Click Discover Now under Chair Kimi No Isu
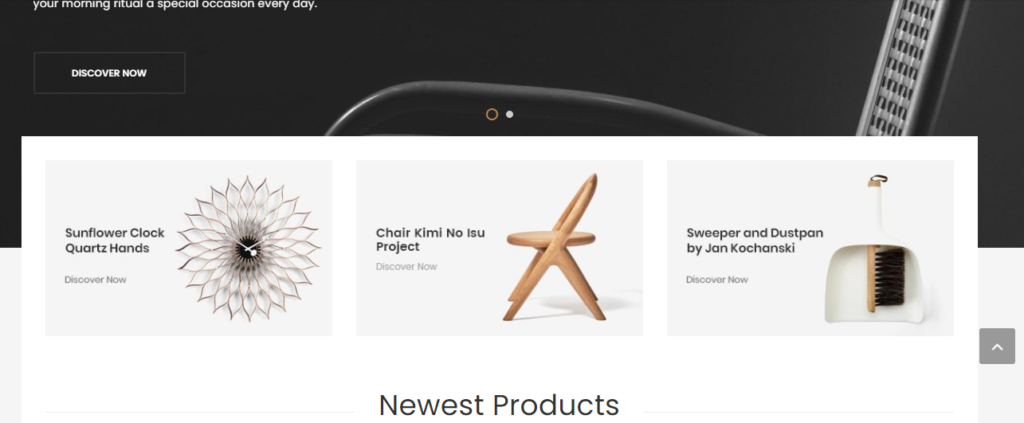1024x423 pixels. pyautogui.click(x=406, y=266)
